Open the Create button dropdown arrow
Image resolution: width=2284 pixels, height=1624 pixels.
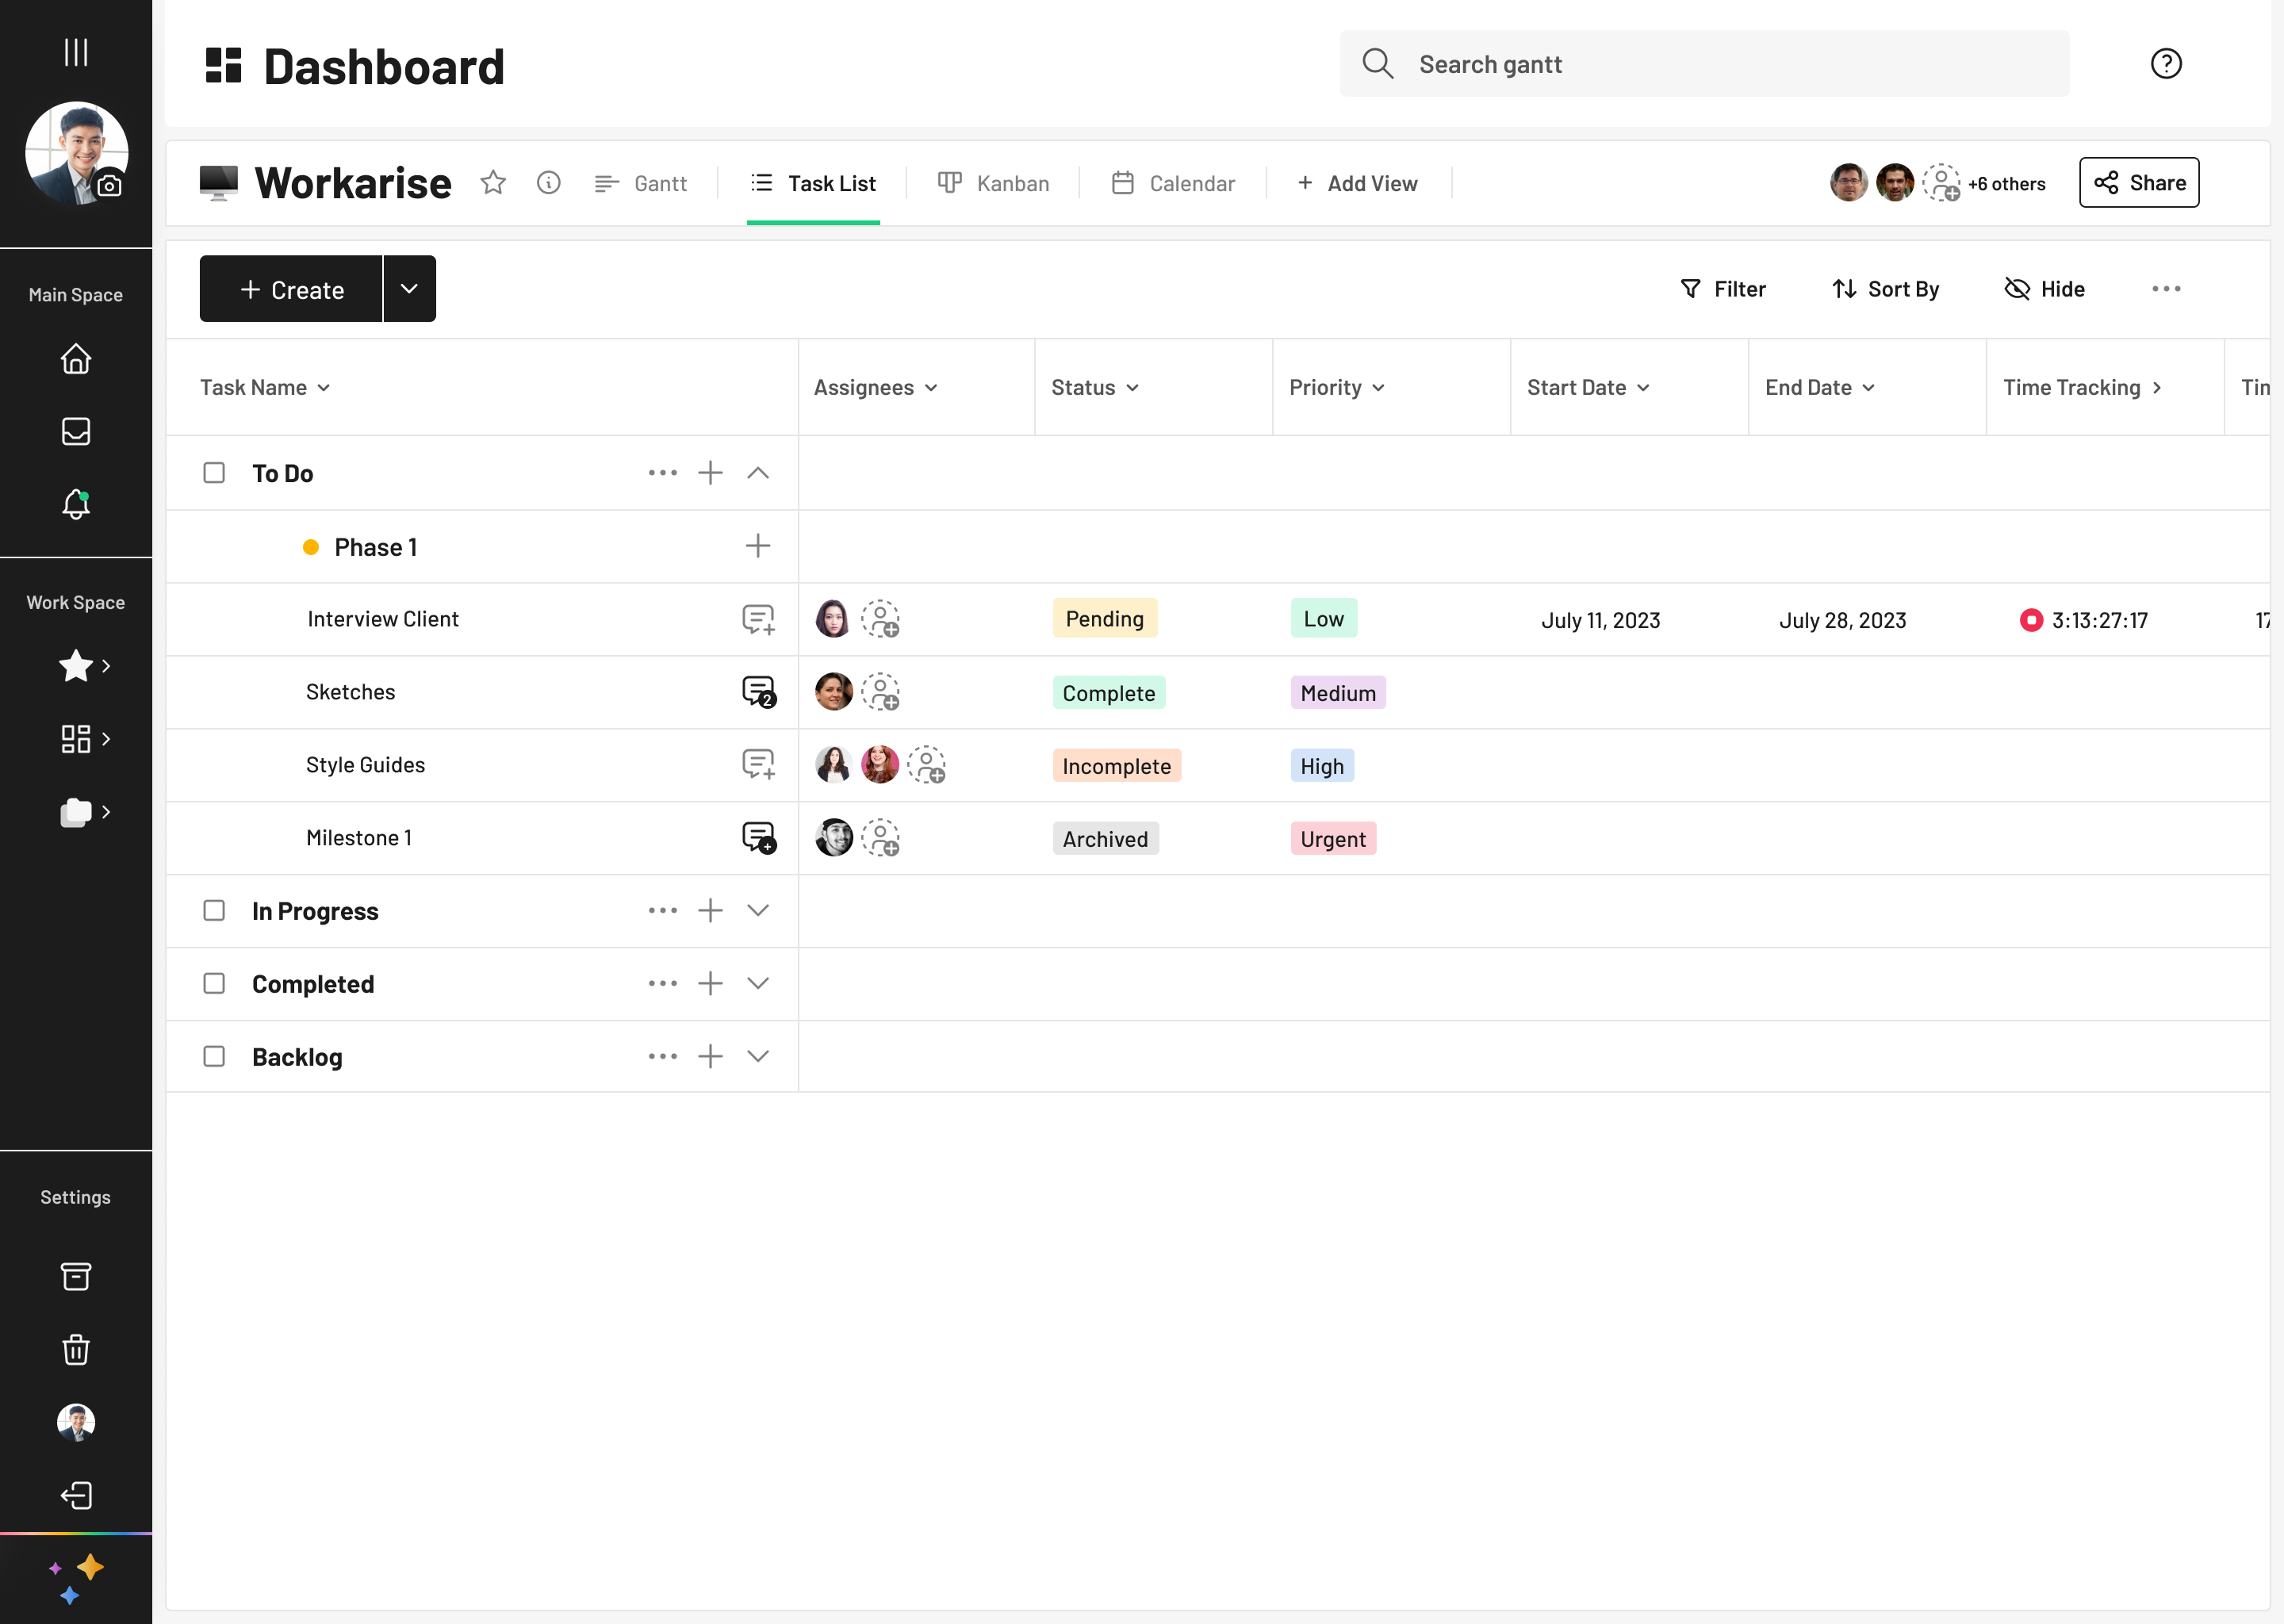(409, 289)
